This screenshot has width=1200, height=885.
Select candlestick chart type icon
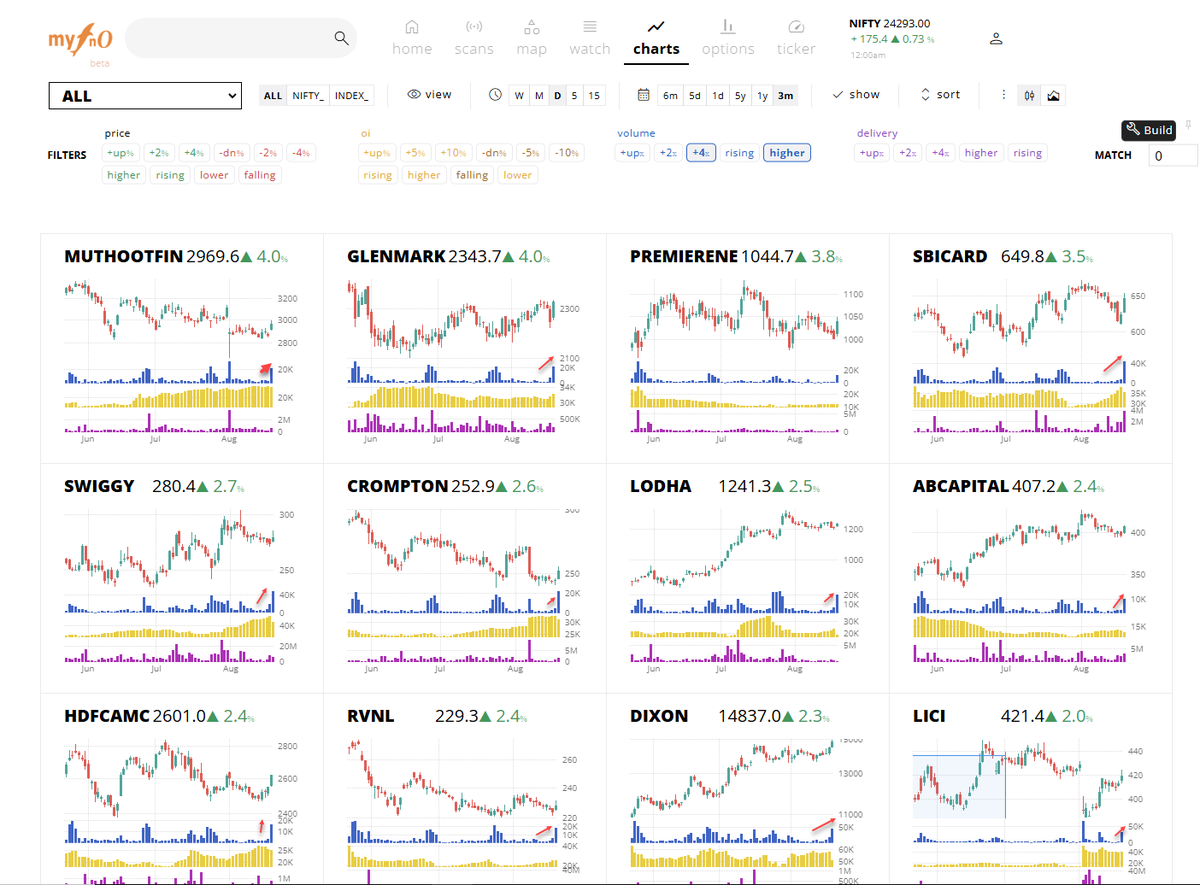point(1029,96)
